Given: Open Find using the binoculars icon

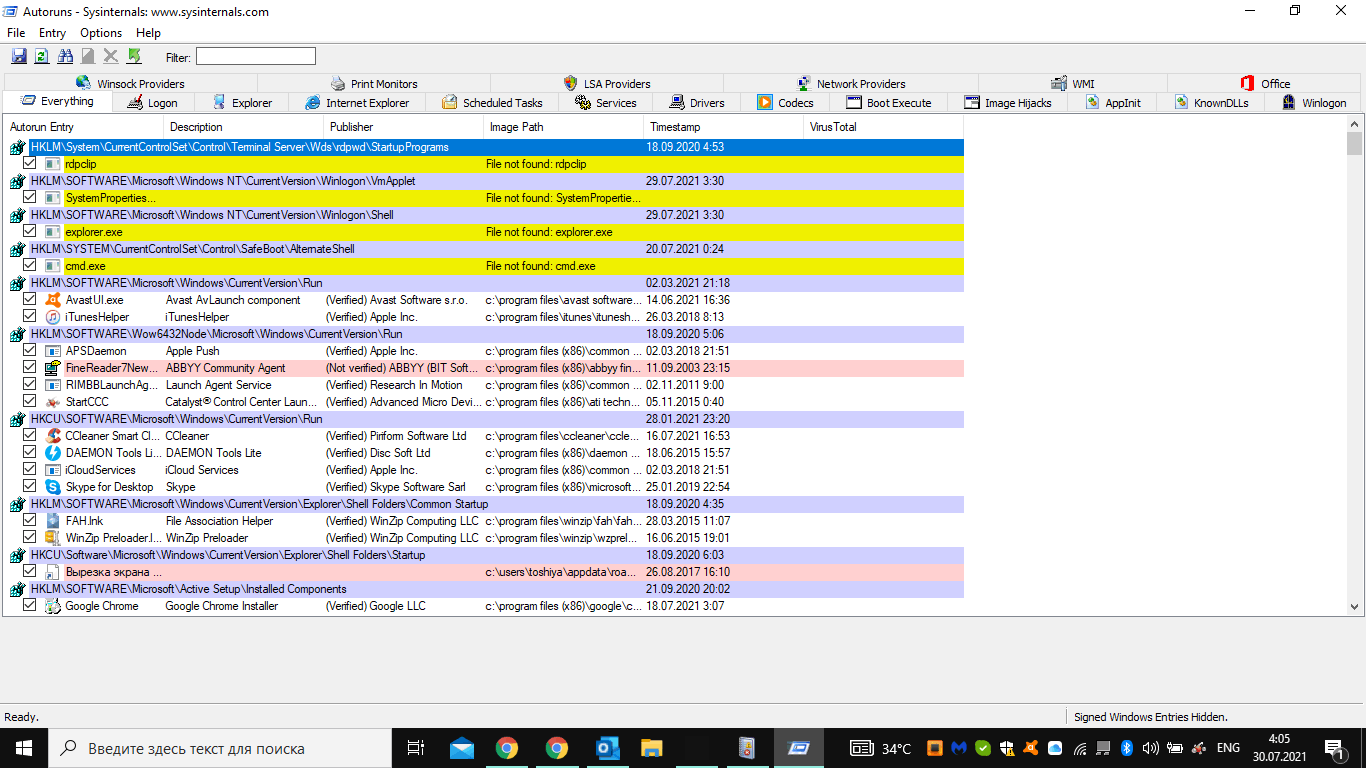Looking at the screenshot, I should tap(65, 56).
